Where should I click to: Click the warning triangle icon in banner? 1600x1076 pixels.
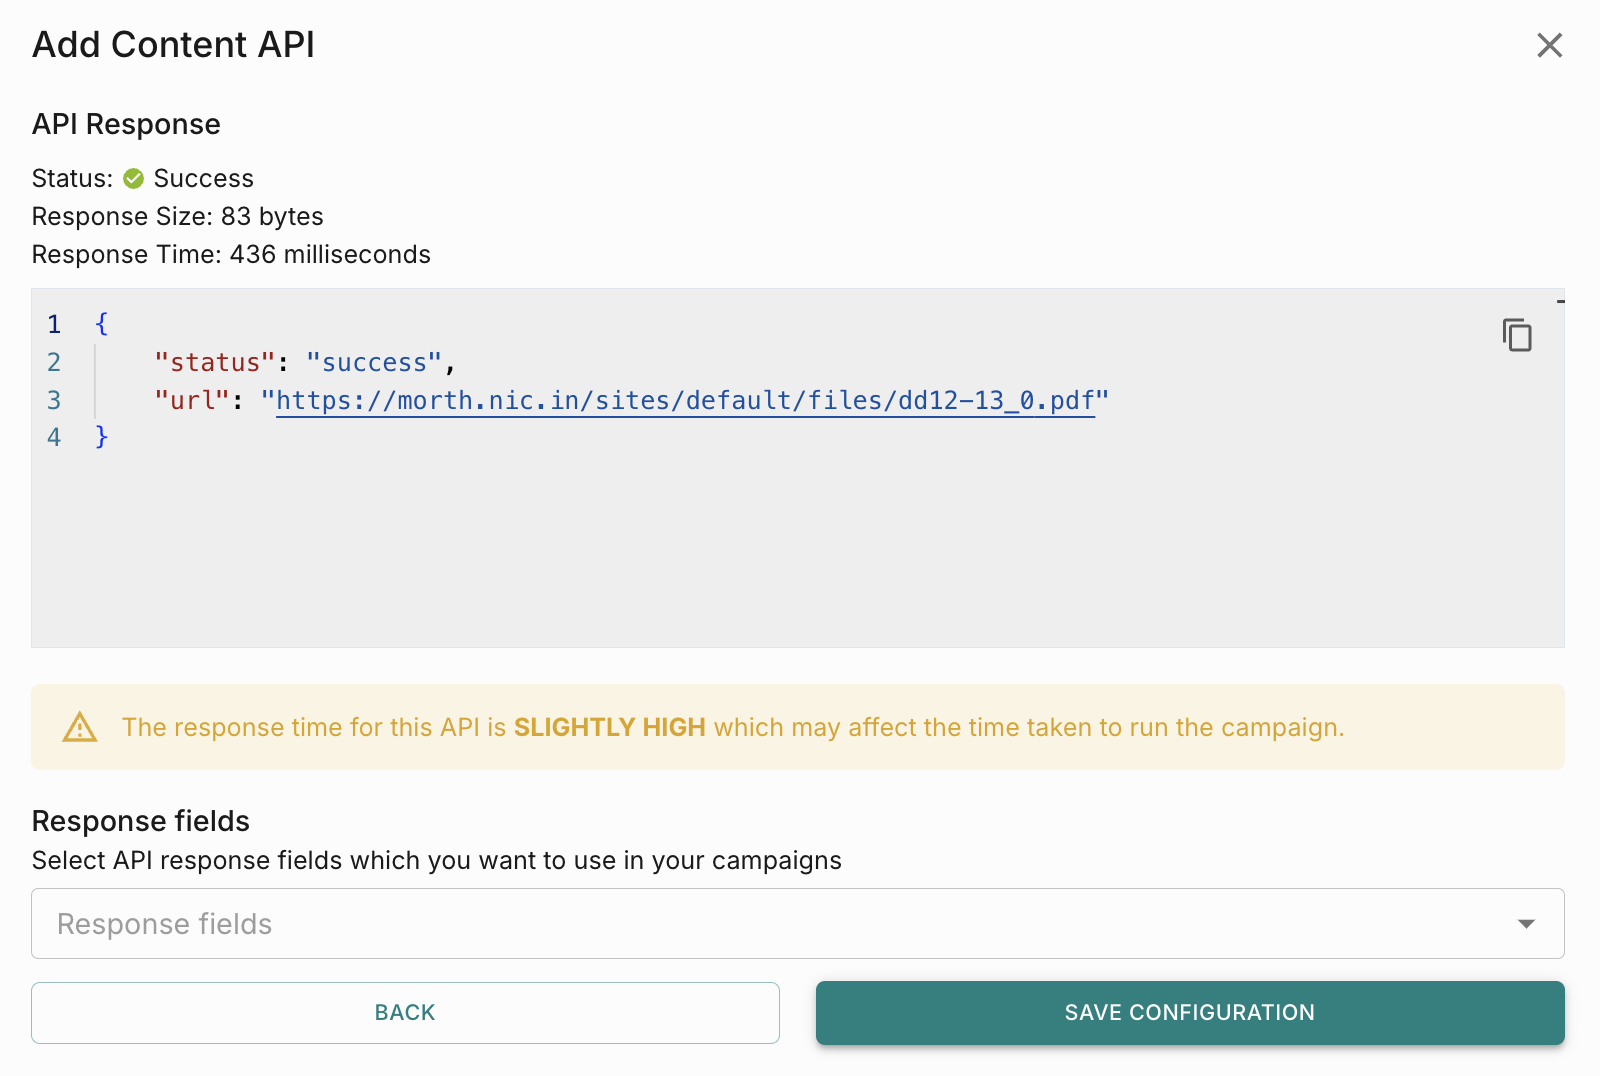80,727
